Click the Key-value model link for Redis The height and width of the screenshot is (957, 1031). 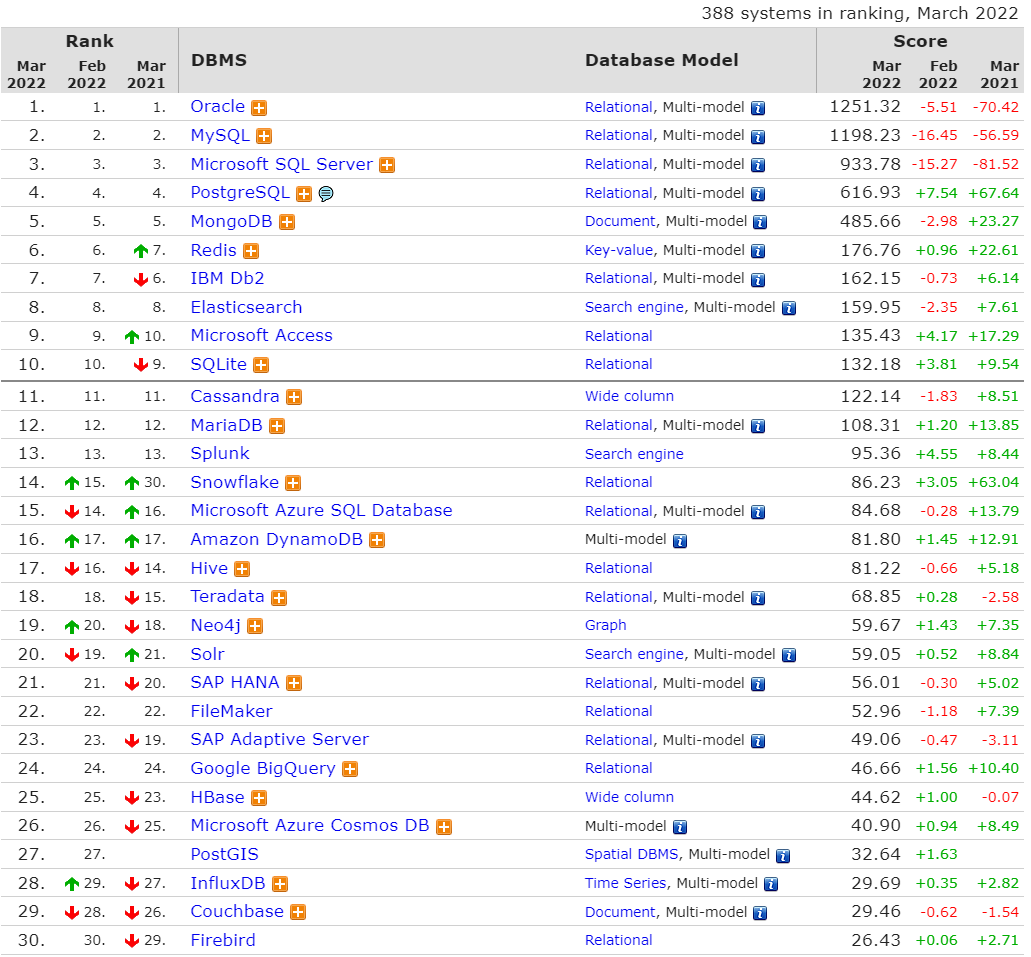(619, 251)
